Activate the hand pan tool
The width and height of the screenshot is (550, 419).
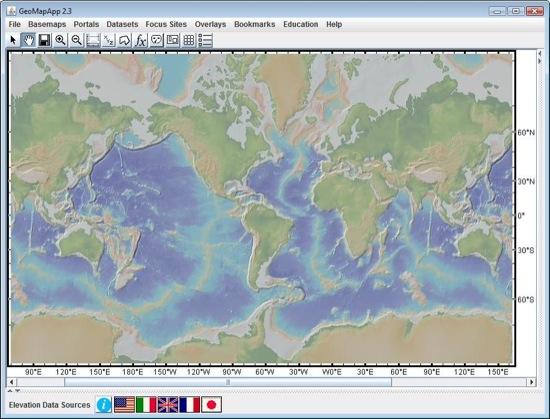[x=28, y=40]
